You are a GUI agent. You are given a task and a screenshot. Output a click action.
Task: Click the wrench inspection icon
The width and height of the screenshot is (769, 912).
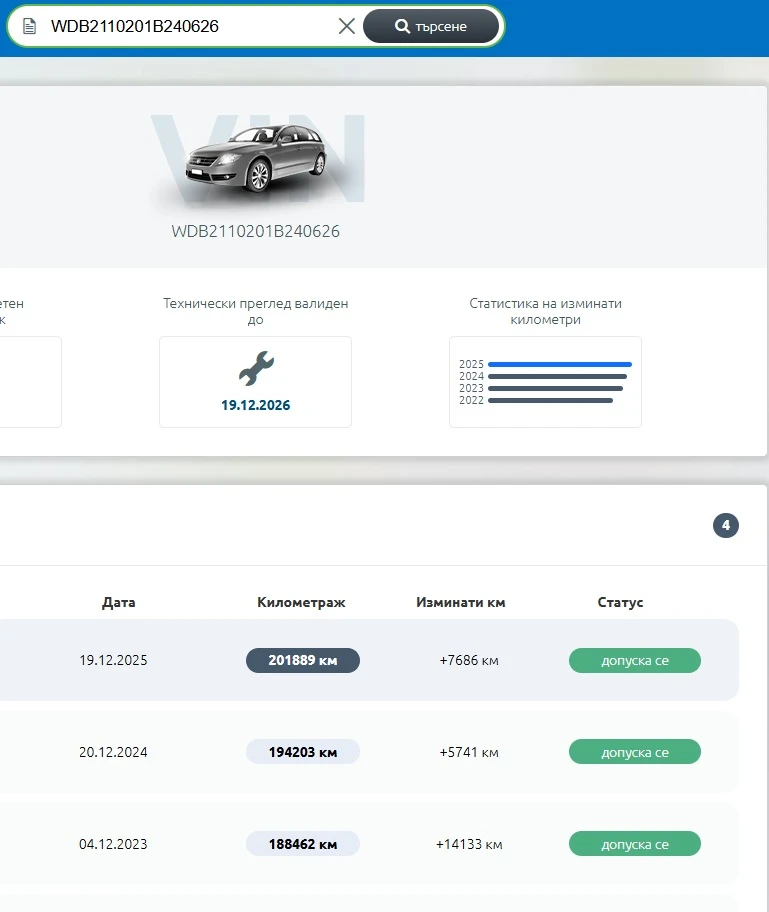[x=256, y=368]
